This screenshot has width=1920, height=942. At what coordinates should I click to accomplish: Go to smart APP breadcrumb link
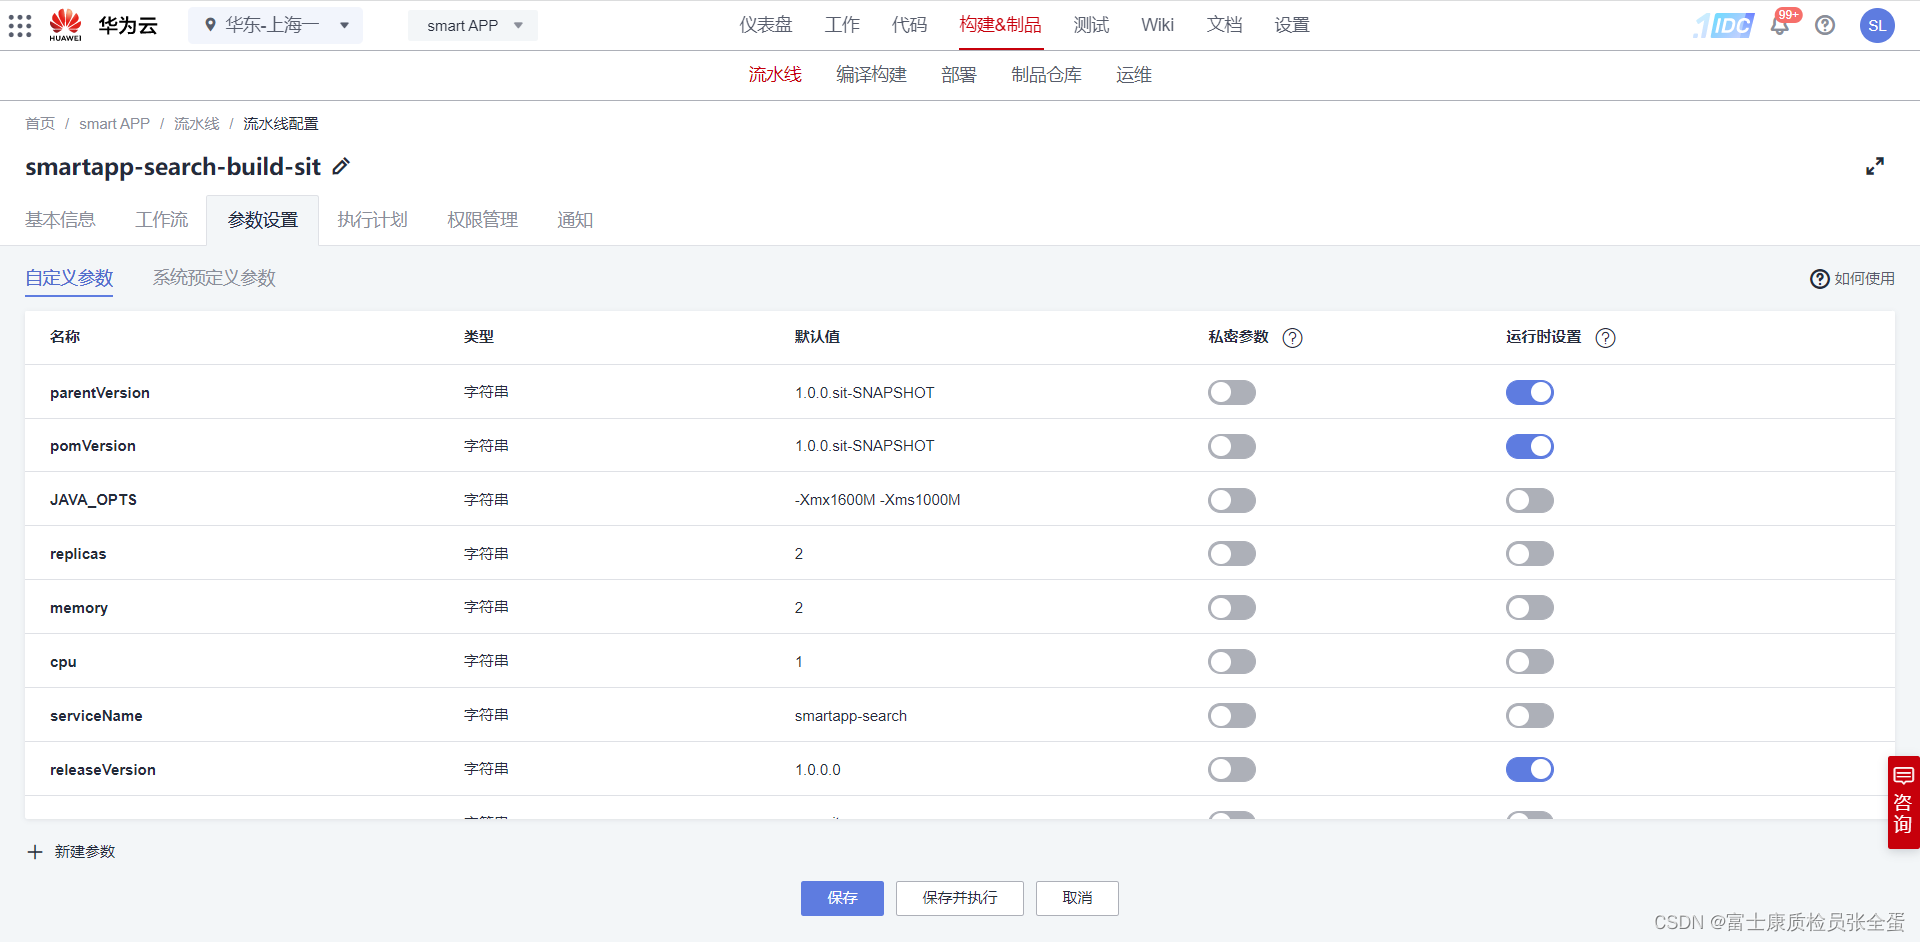tap(114, 124)
